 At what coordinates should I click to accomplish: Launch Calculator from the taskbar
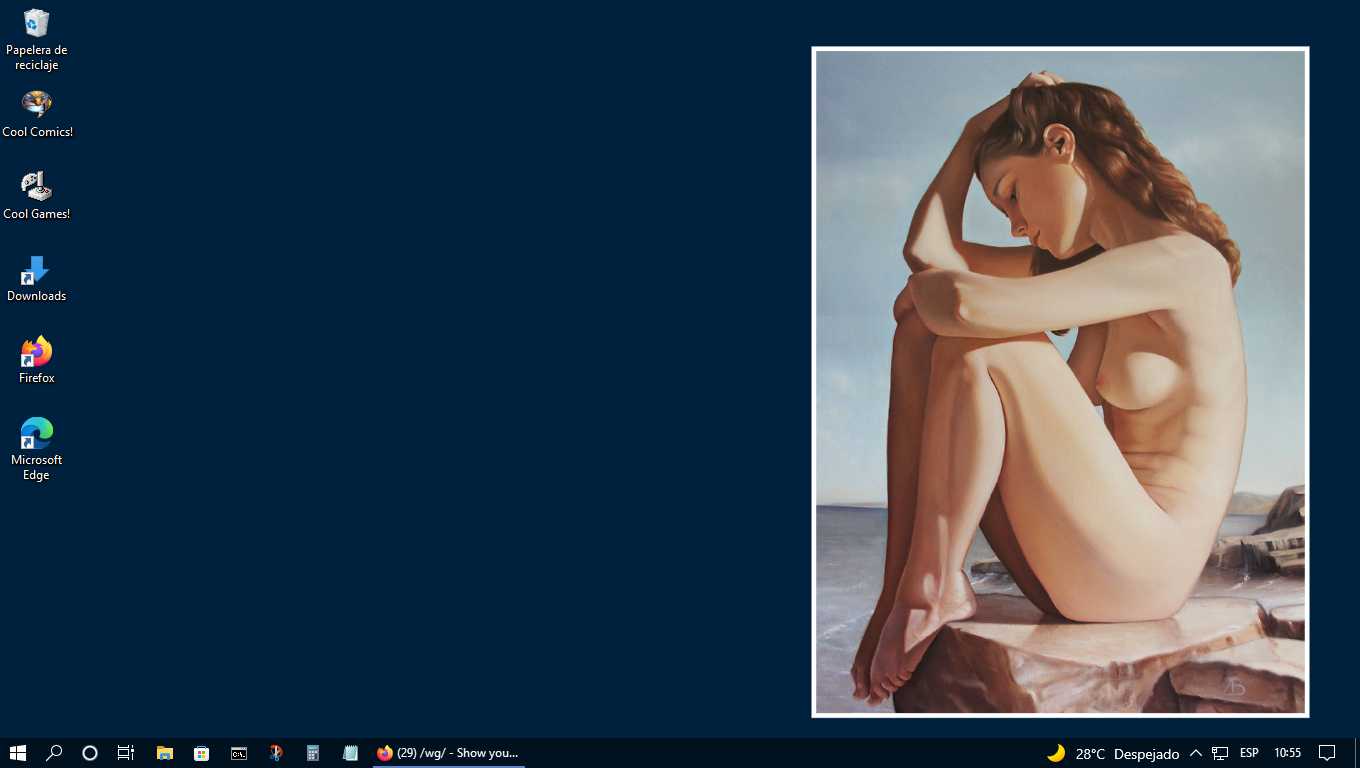313,753
